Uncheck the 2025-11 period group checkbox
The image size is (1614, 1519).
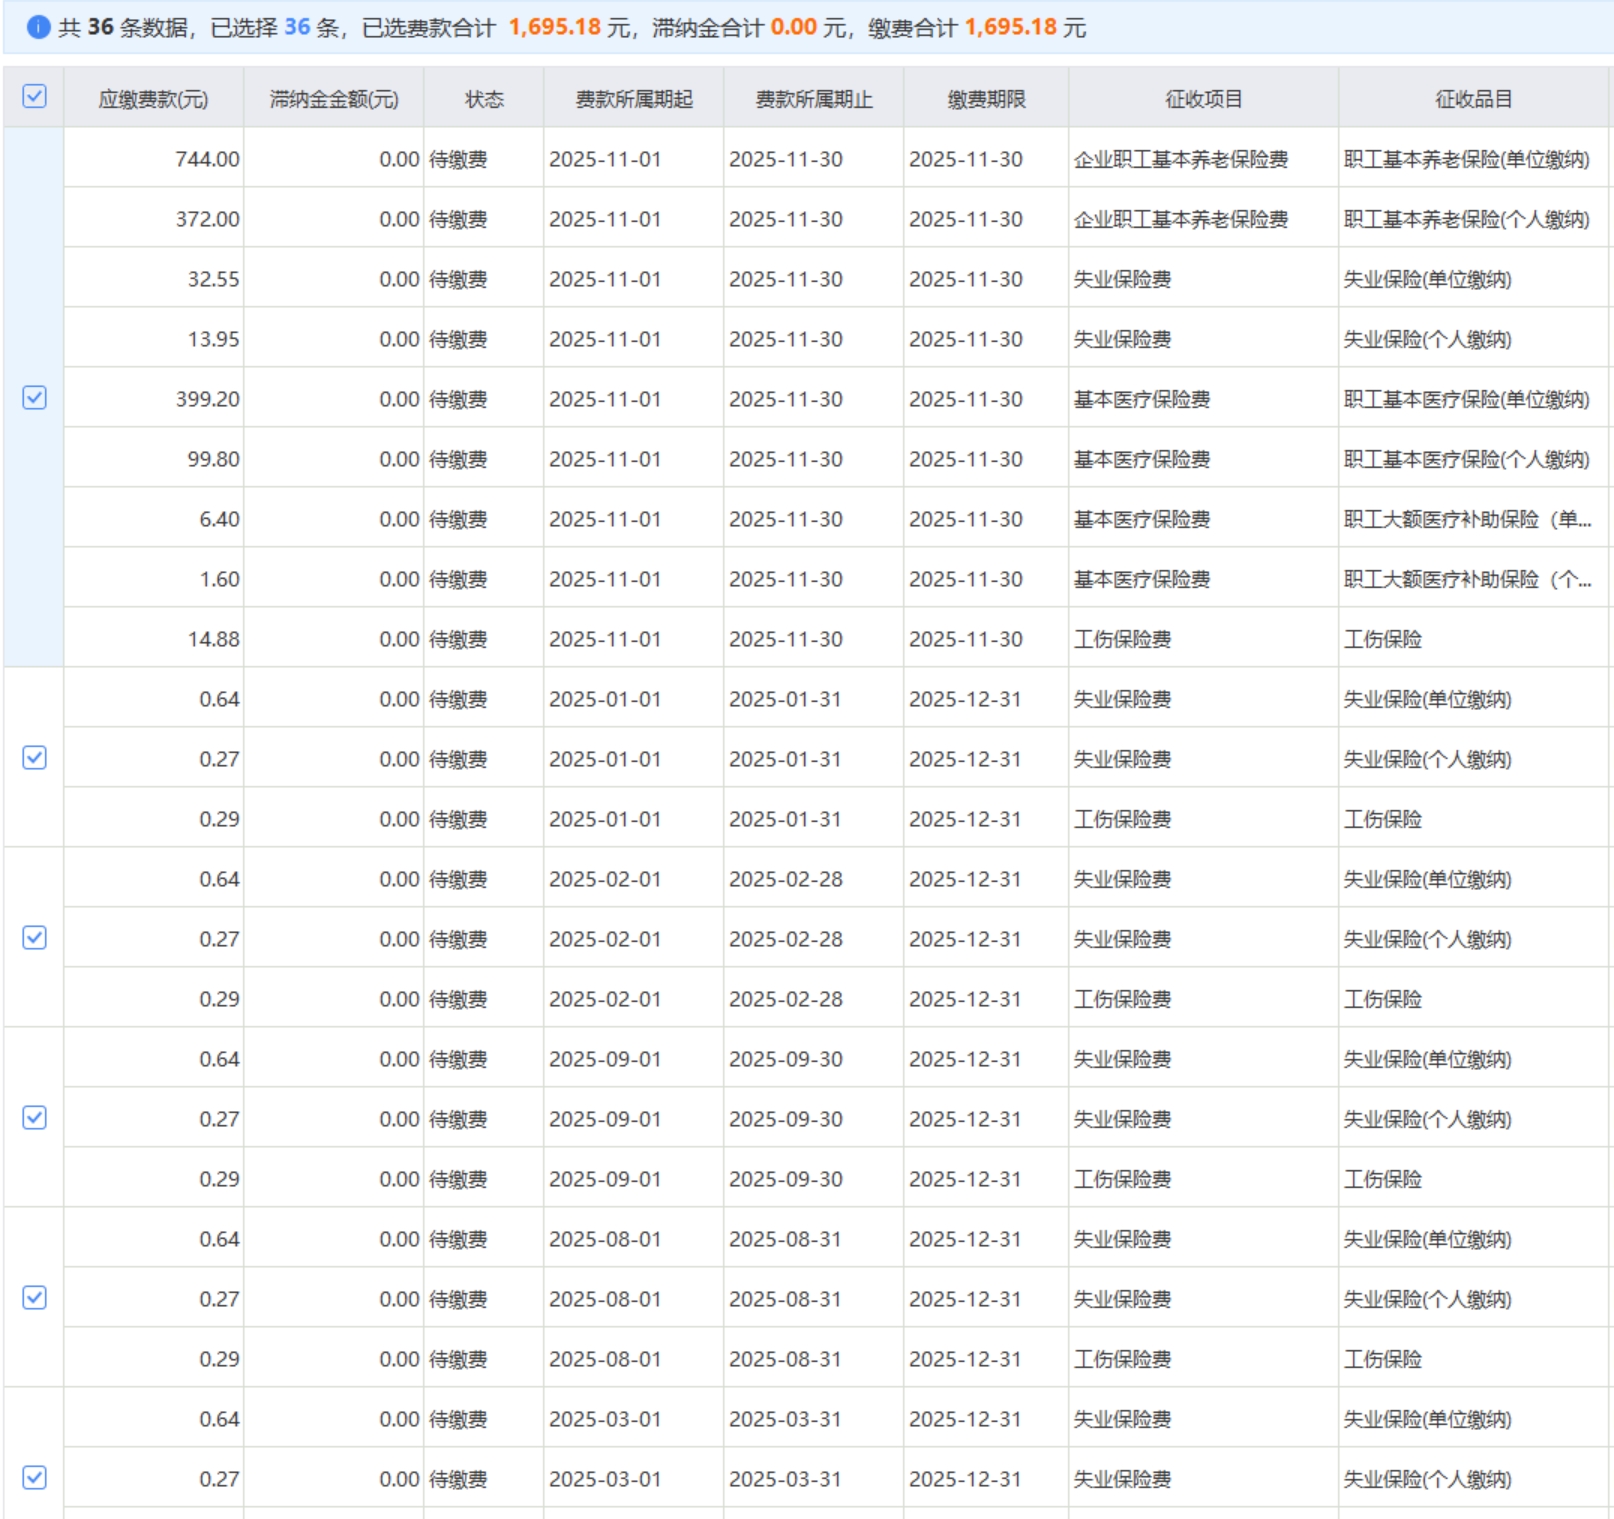pos(34,398)
